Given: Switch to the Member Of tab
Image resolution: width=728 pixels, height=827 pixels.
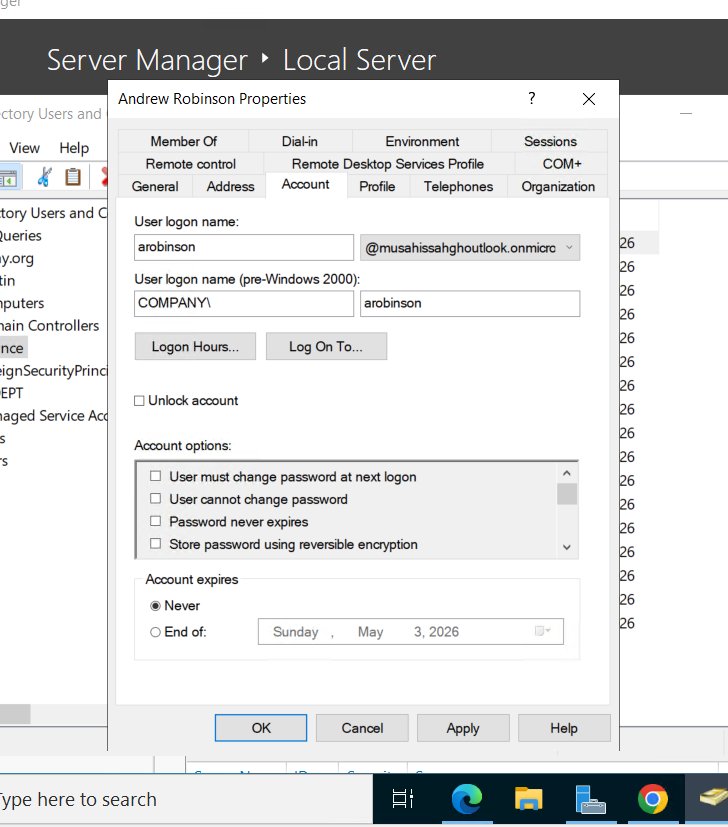Looking at the screenshot, I should (184, 141).
